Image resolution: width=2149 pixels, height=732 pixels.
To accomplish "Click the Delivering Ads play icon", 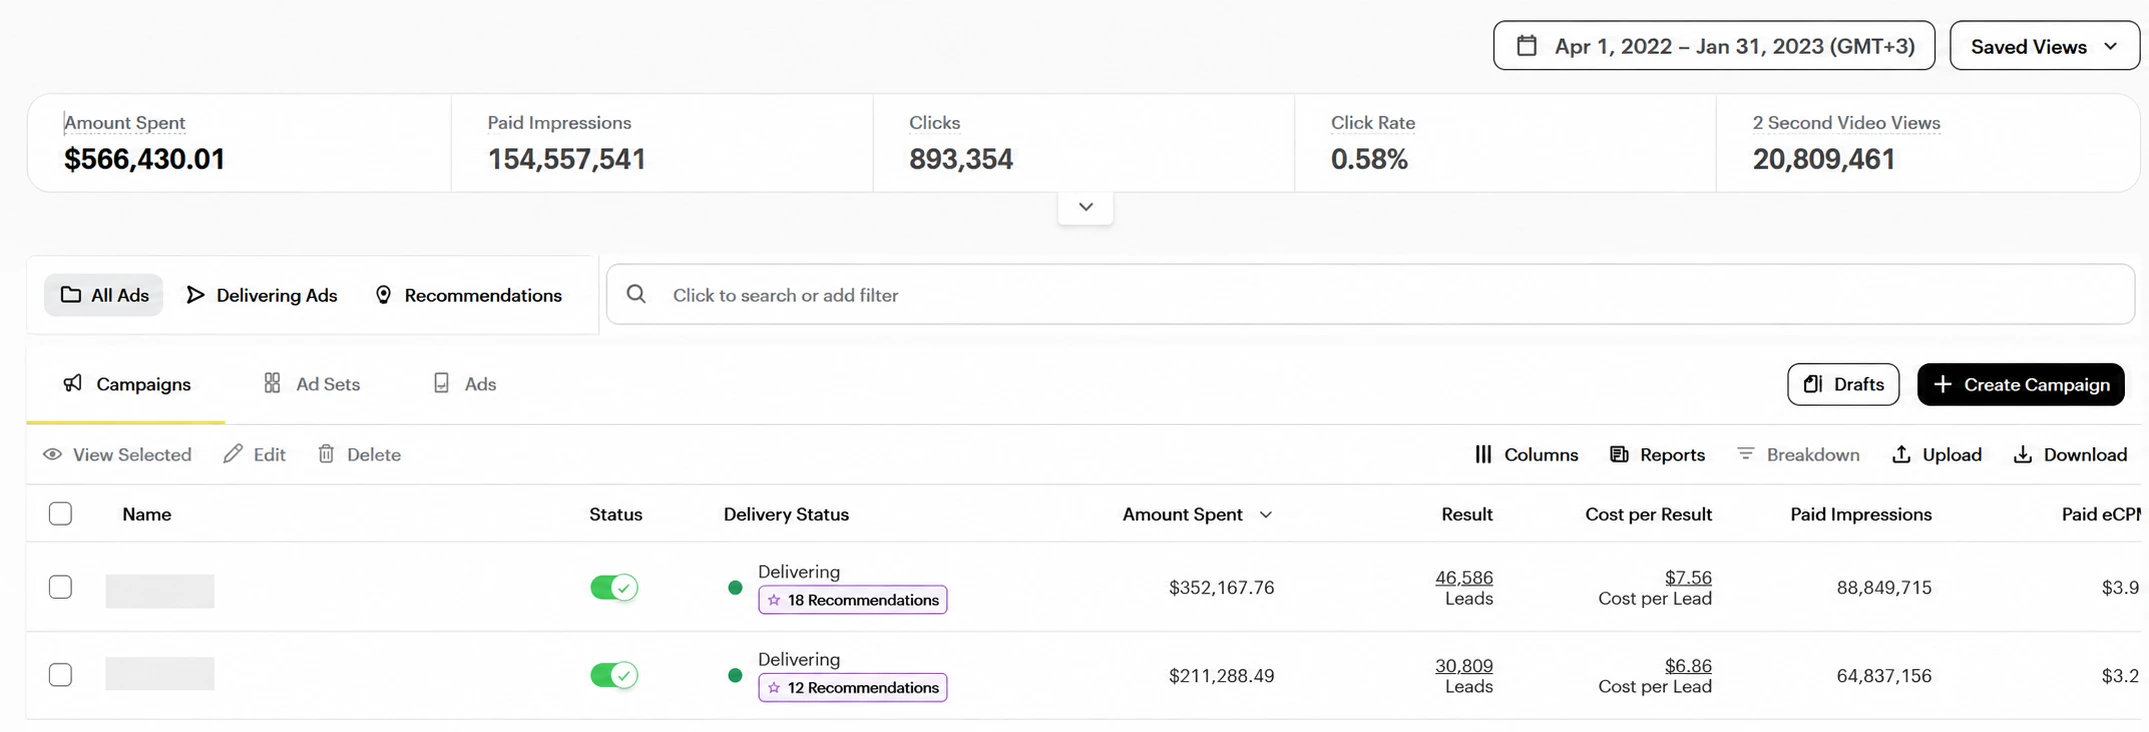I will pos(195,294).
